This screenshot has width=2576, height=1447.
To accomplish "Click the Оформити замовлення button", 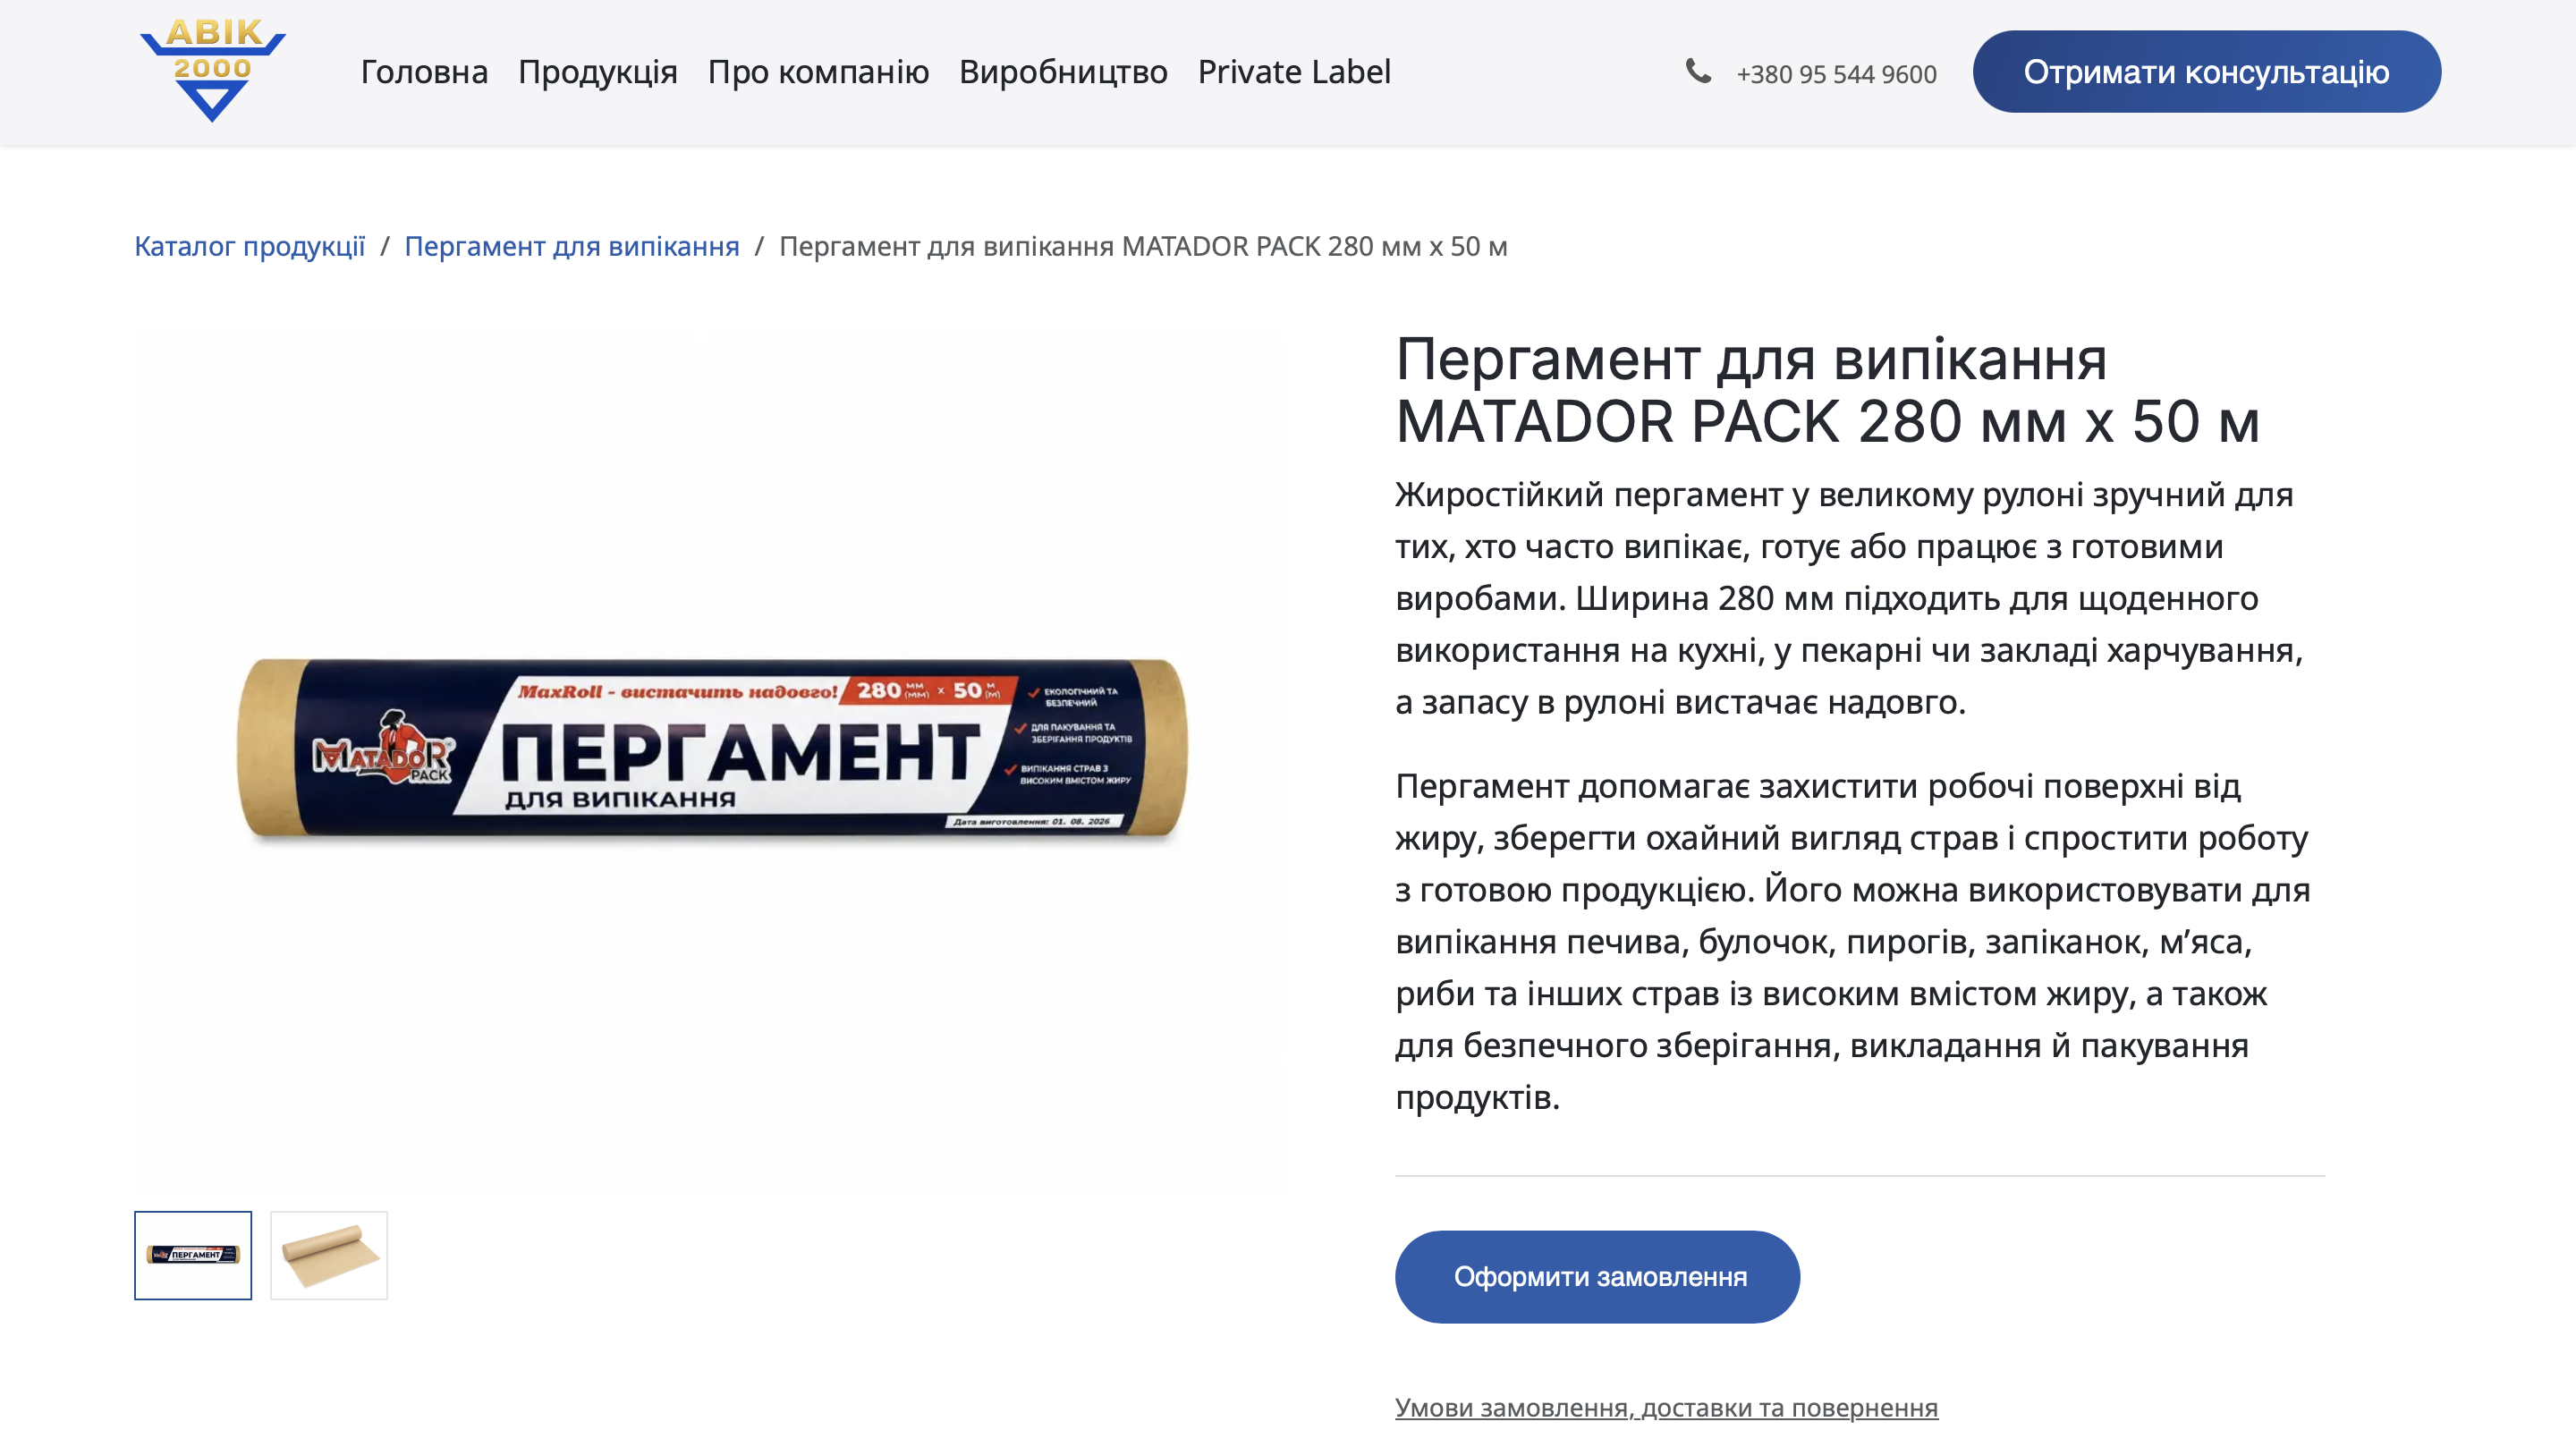I will pos(1597,1277).
